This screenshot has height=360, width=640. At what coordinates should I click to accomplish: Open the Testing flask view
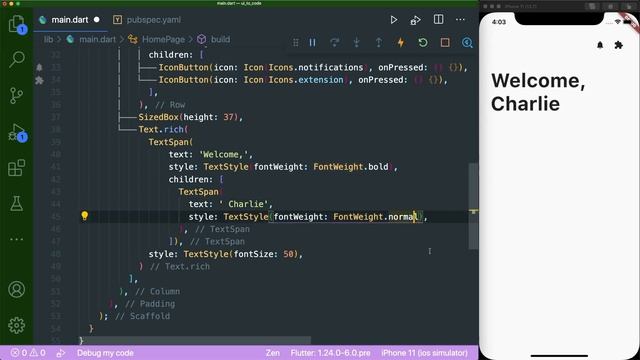17,203
